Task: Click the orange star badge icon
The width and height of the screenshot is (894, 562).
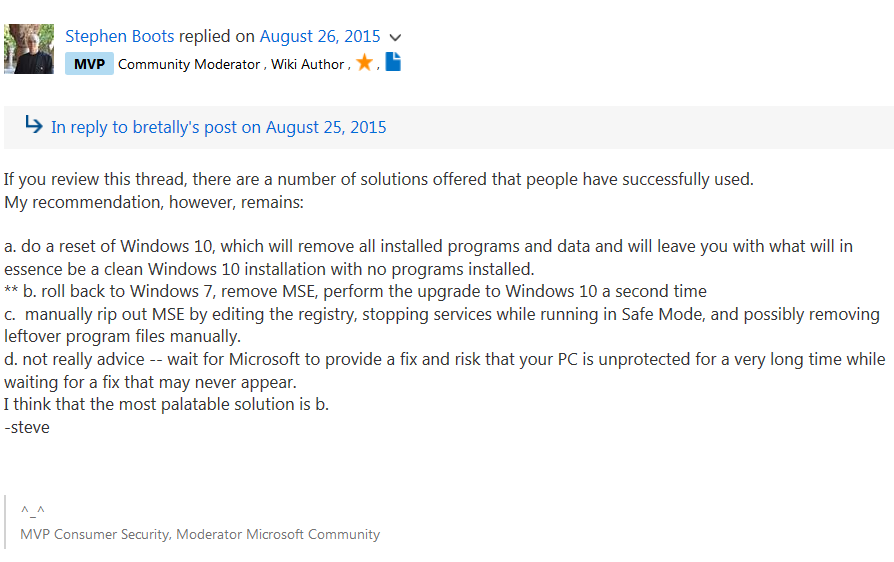Action: point(364,63)
